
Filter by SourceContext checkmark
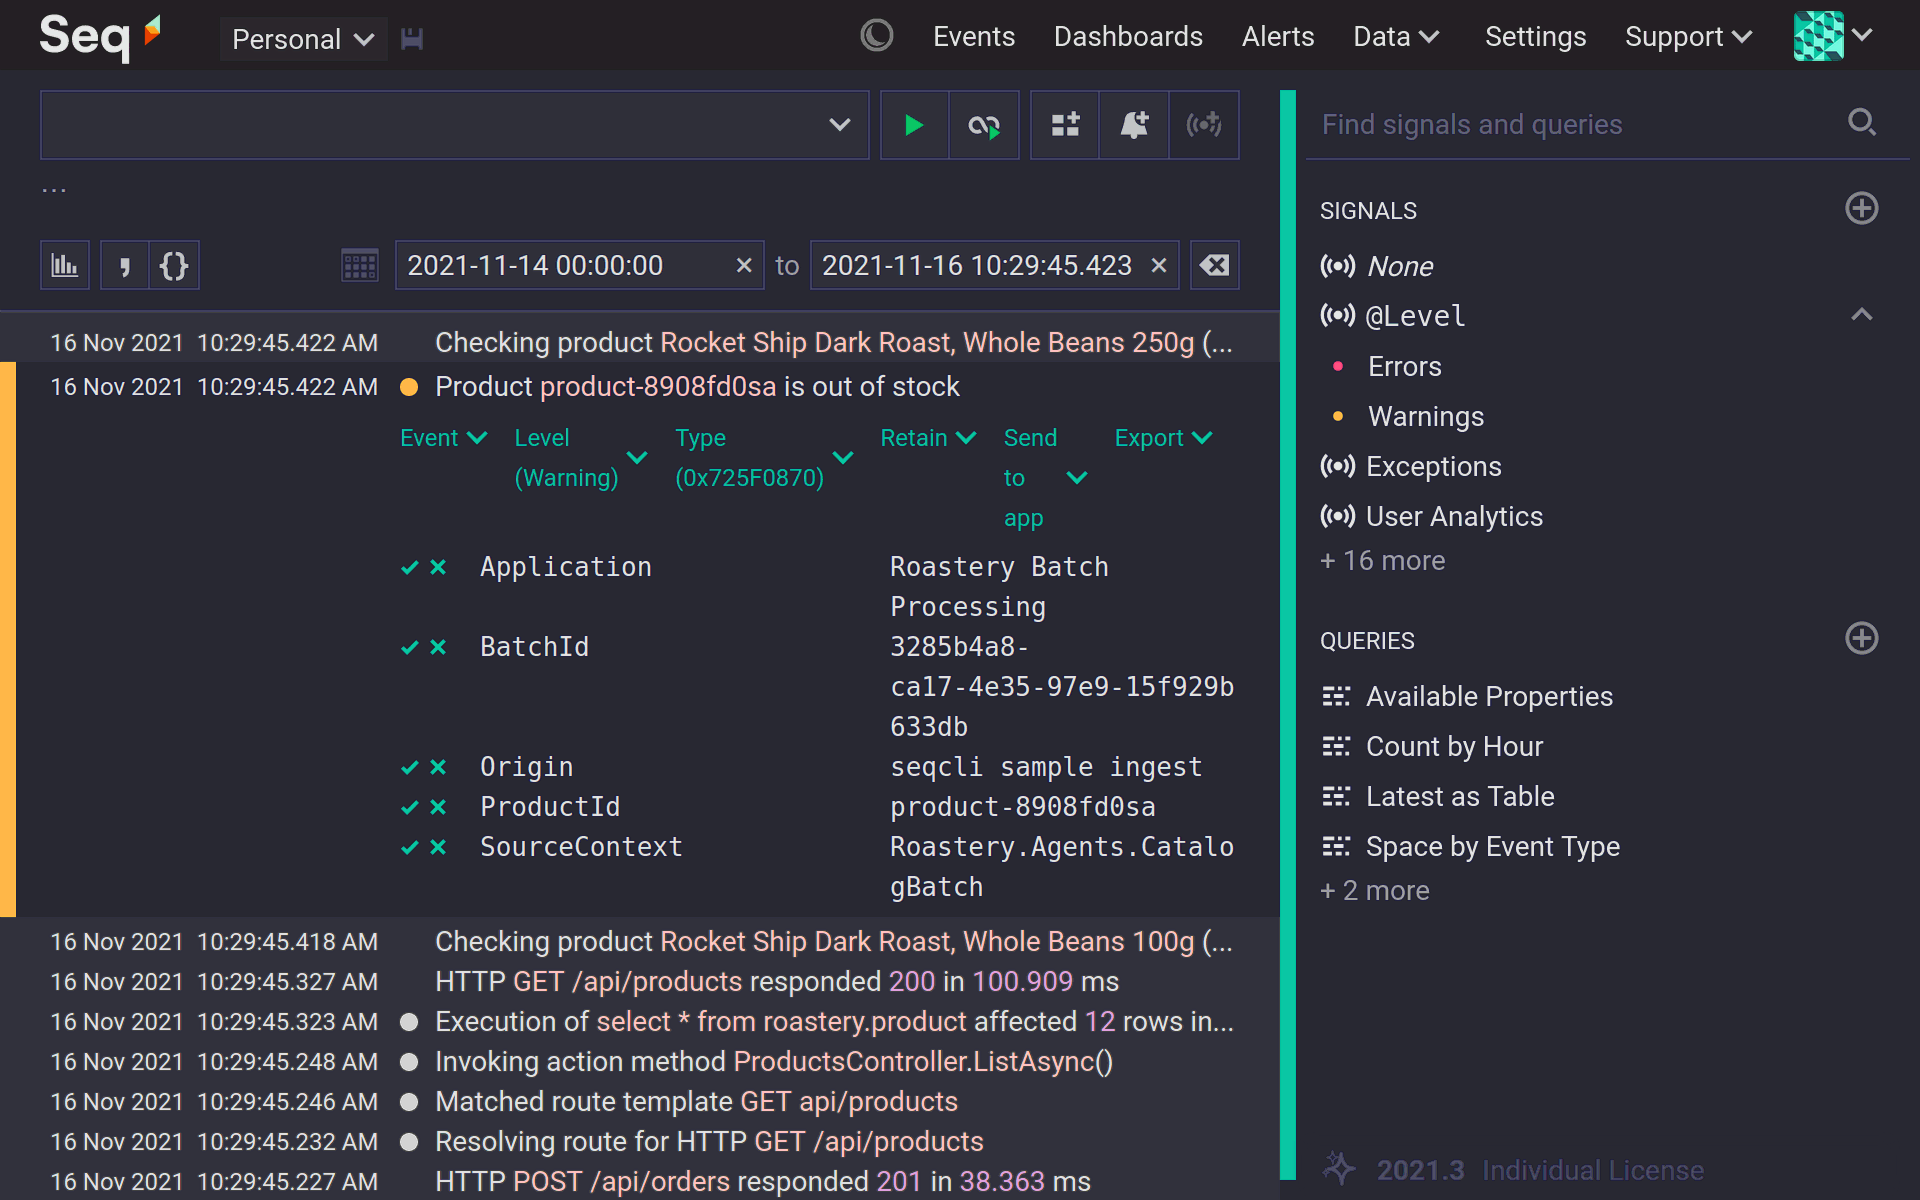409,847
